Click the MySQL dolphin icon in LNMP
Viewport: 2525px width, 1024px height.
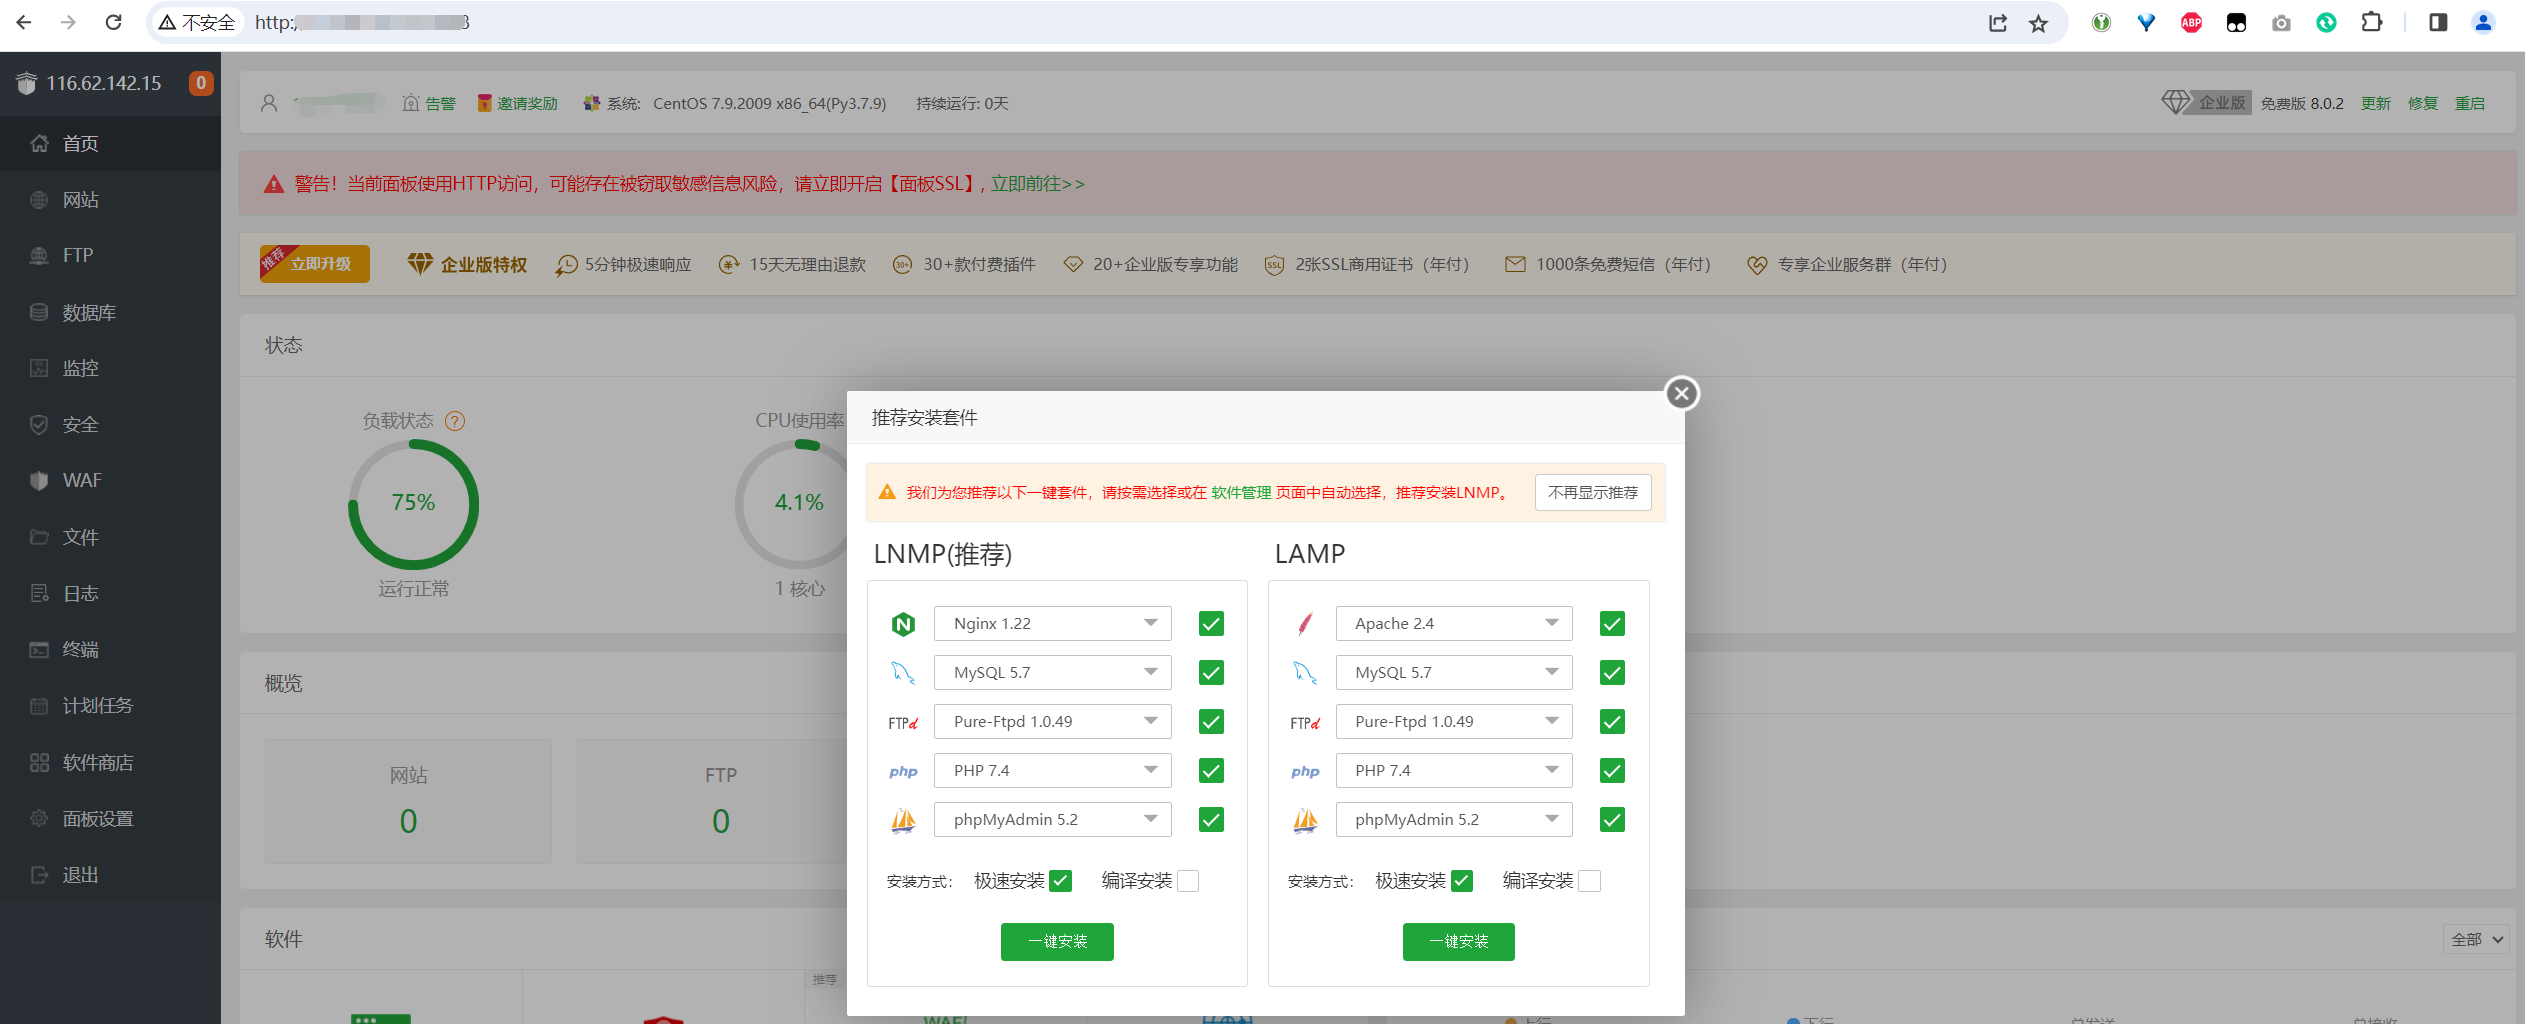click(903, 673)
